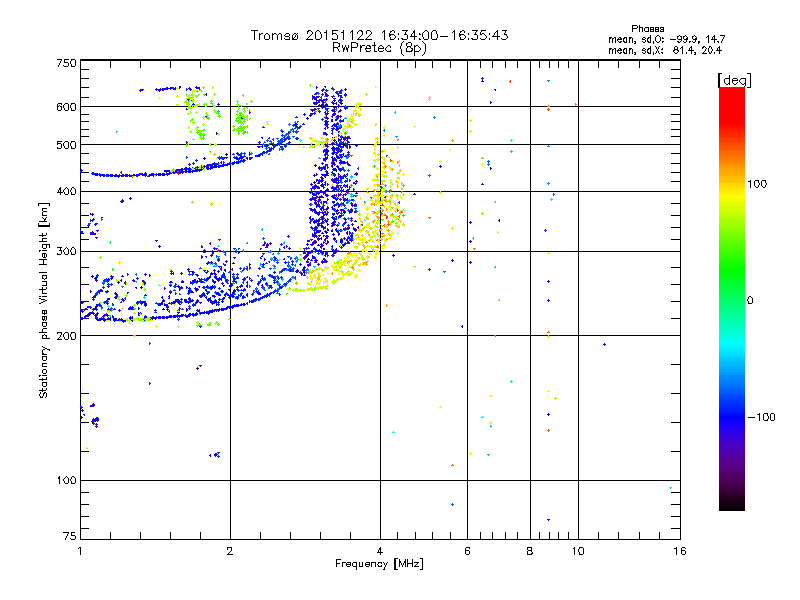Click the 'Stationary phase Virtual Height [km]' axis label
The height and width of the screenshot is (600, 800).
(x=44, y=300)
